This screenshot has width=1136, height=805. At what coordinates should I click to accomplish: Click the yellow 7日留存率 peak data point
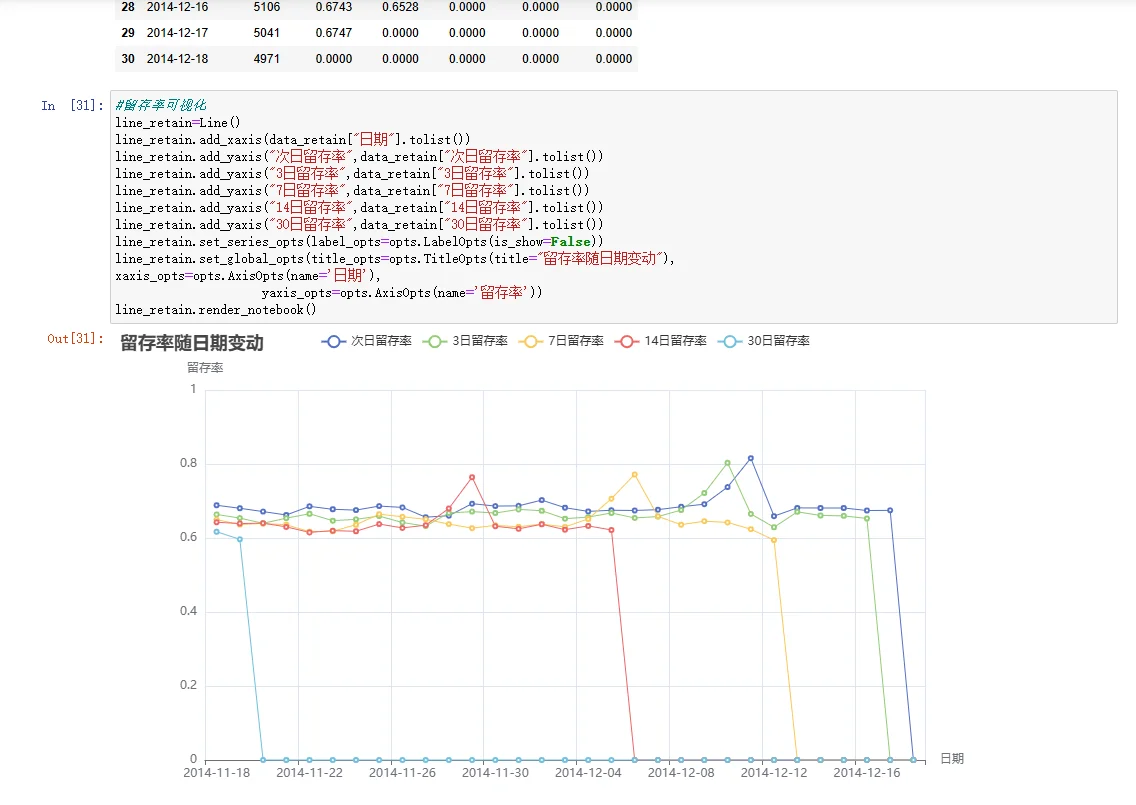tap(635, 475)
